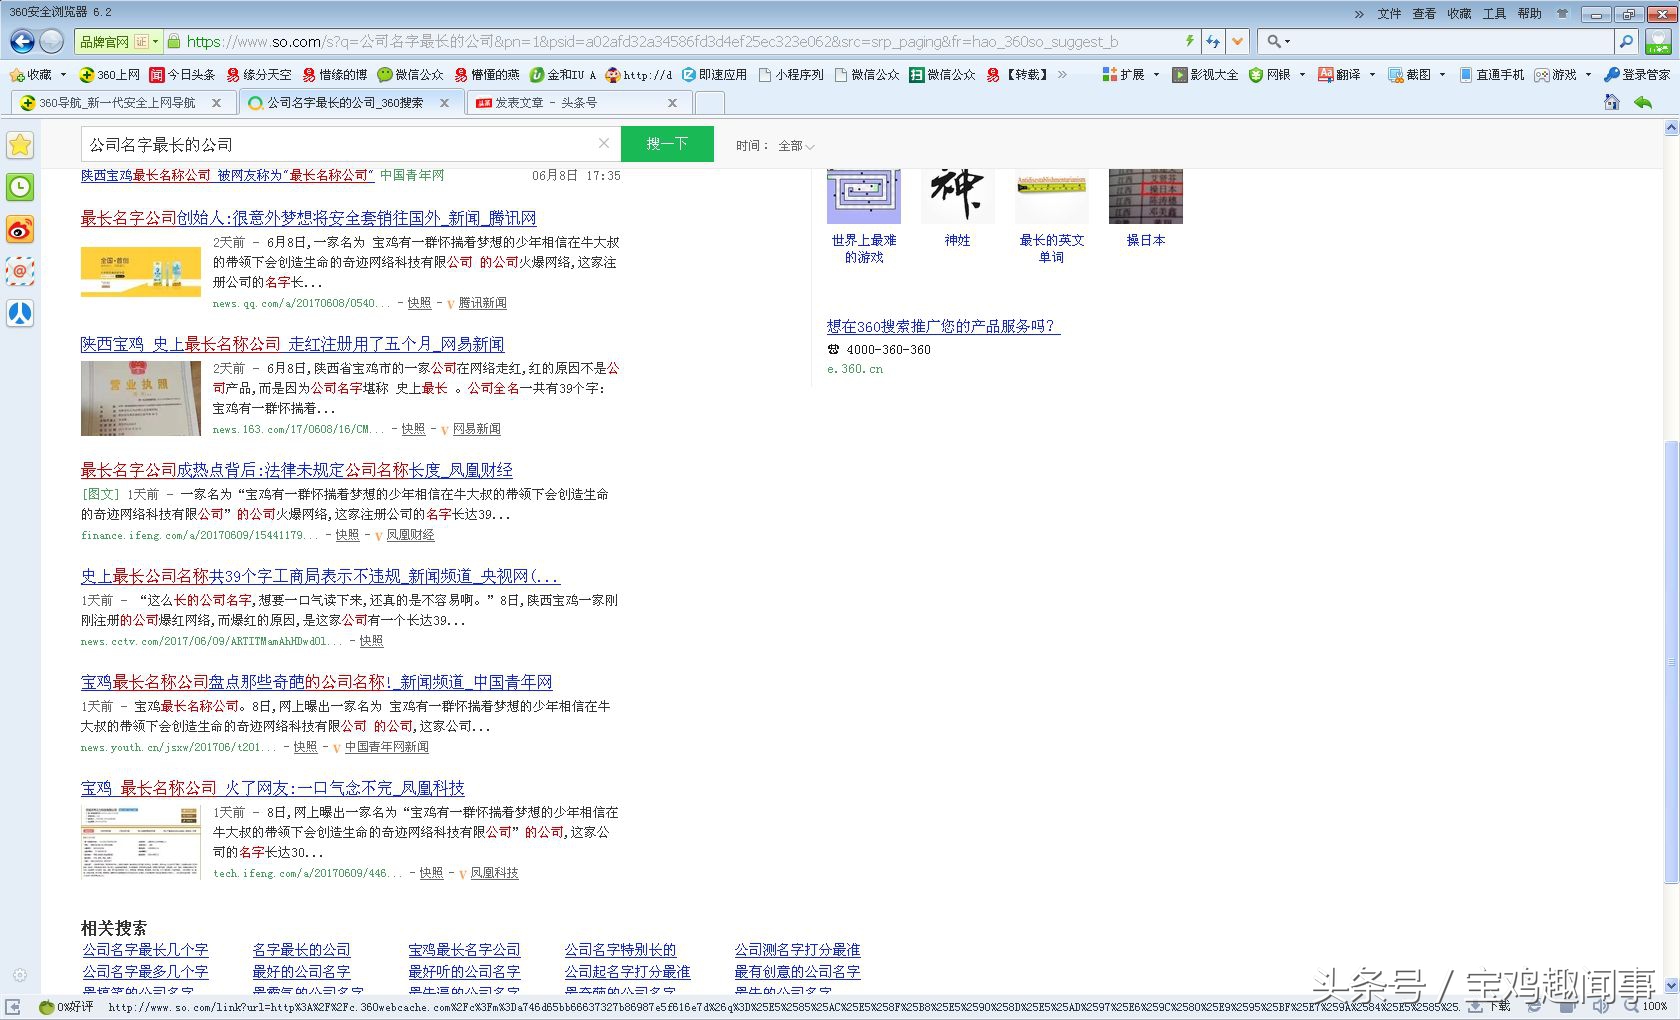Open the 直通手机 toolbar button
Image resolution: width=1680 pixels, height=1020 pixels.
pyautogui.click(x=1492, y=74)
